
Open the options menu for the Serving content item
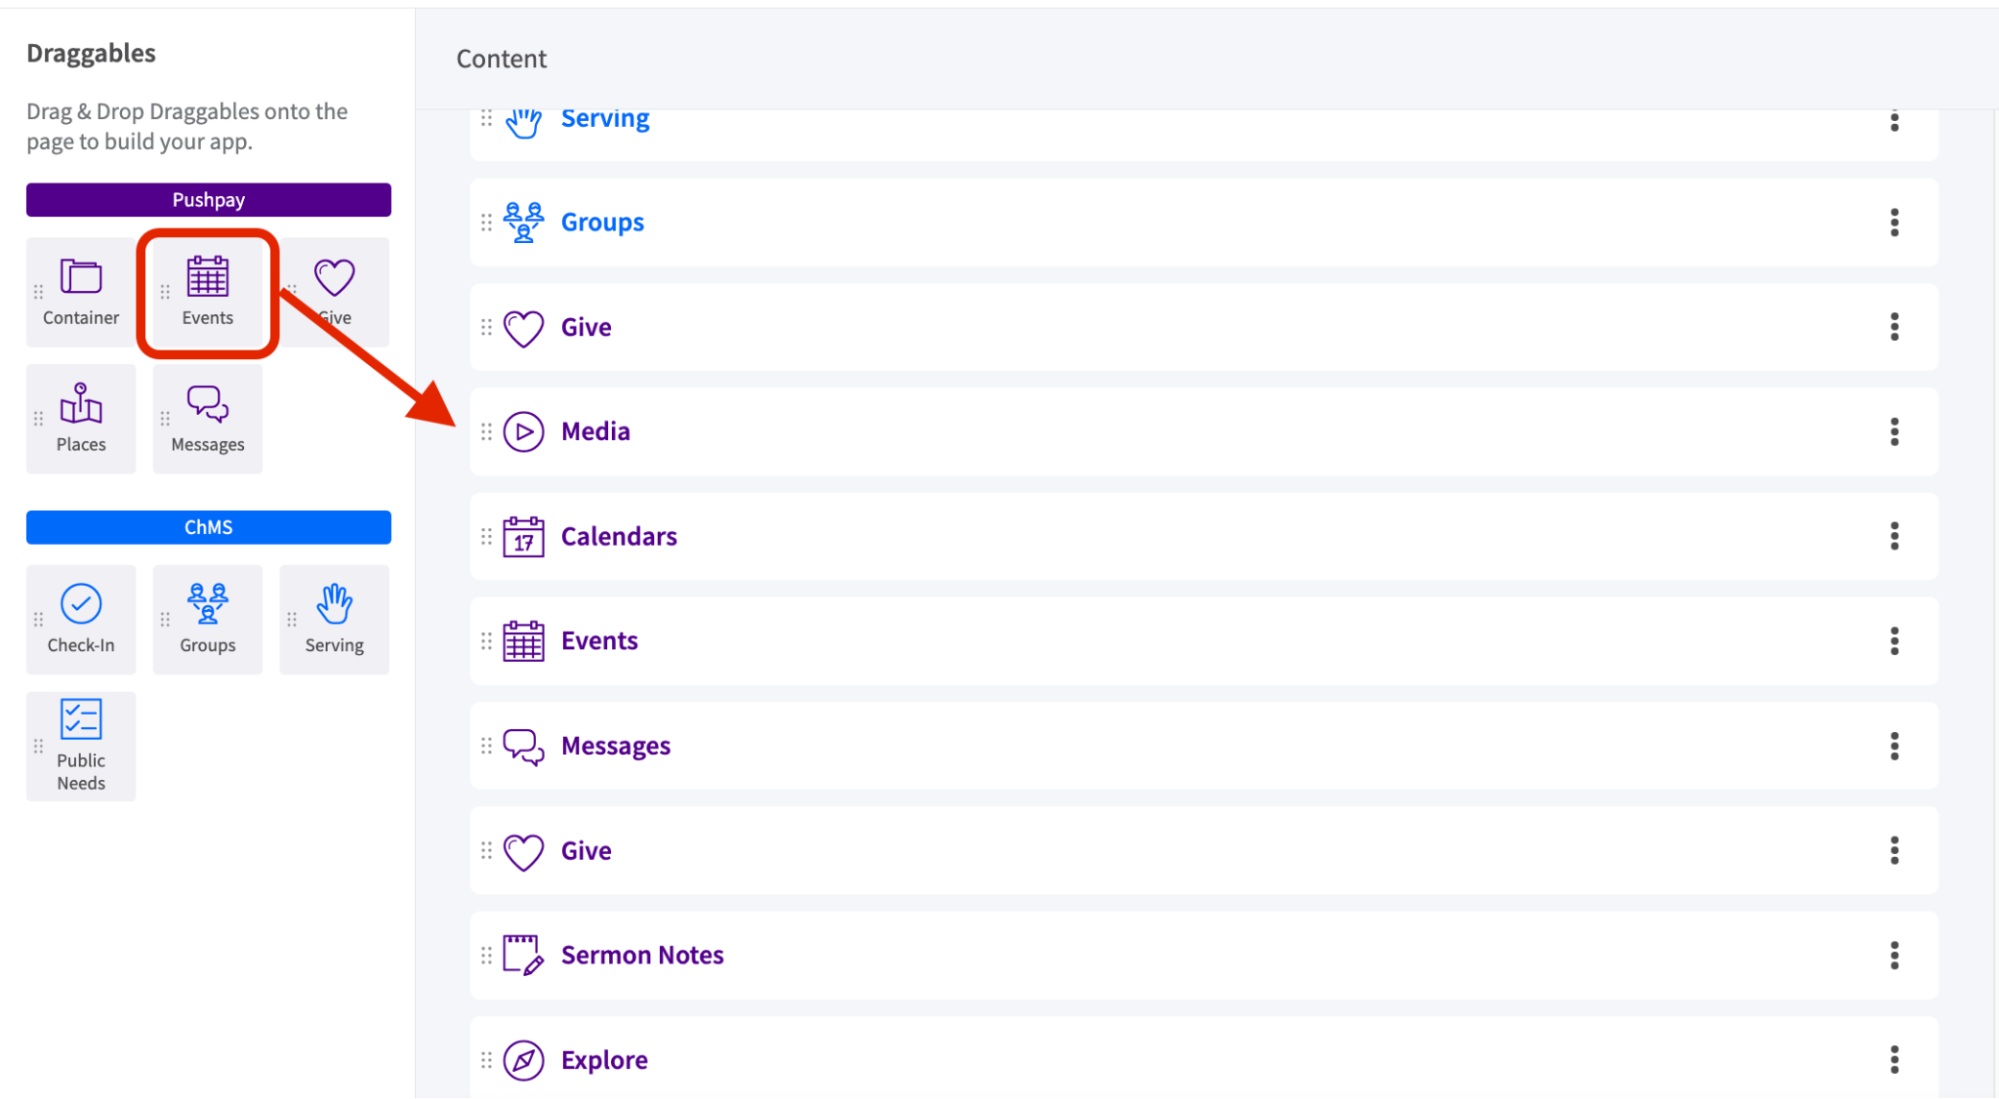(x=1895, y=123)
